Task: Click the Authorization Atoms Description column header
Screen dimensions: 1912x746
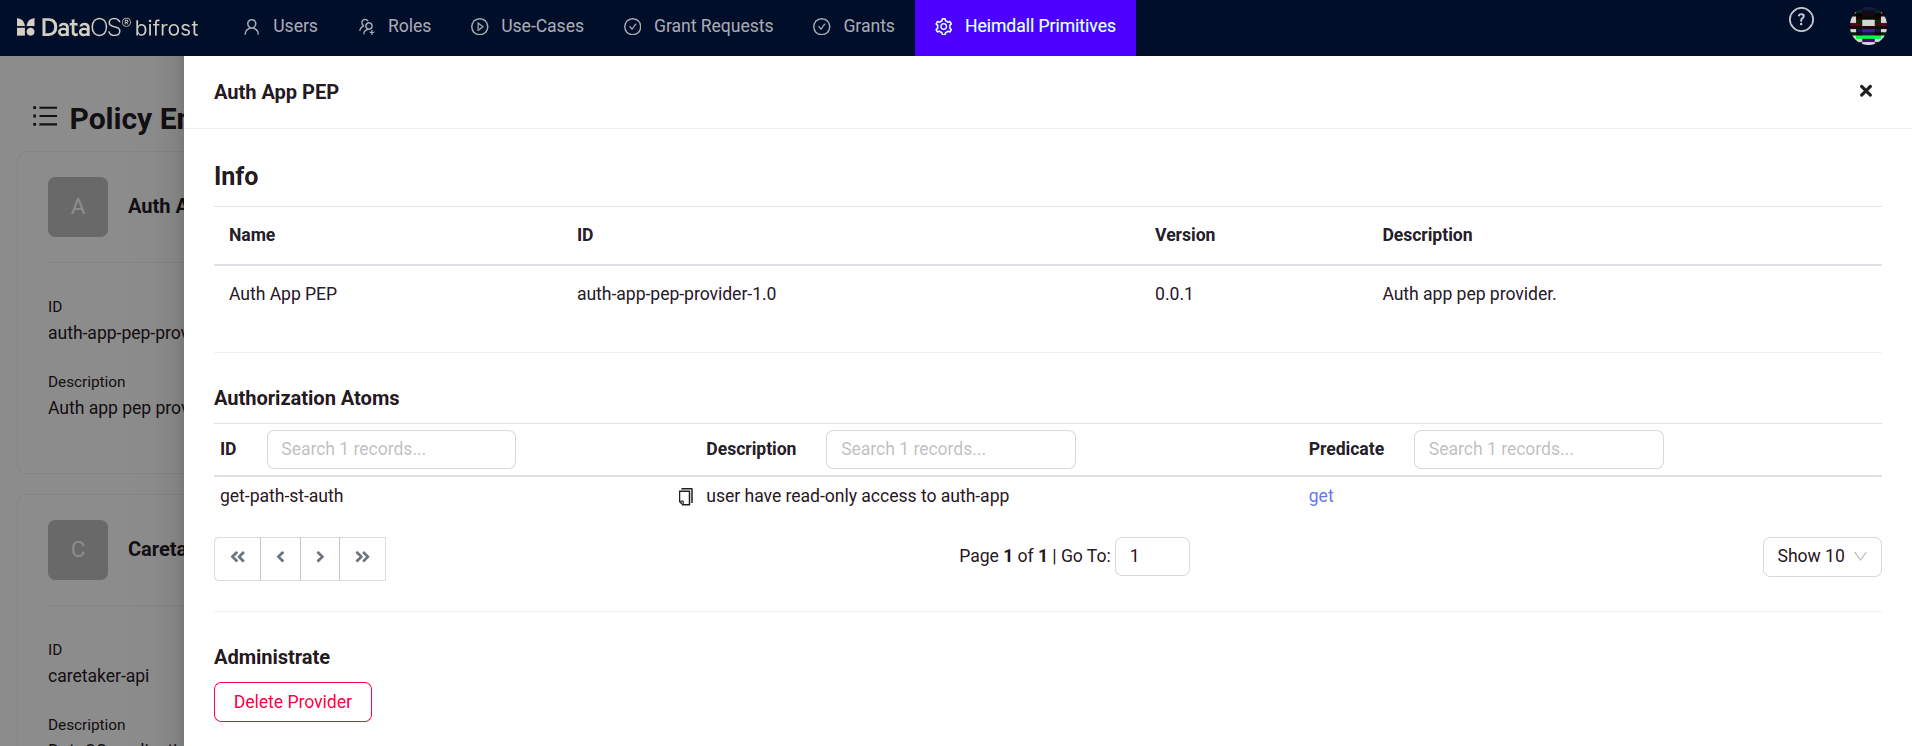Action: pos(751,449)
